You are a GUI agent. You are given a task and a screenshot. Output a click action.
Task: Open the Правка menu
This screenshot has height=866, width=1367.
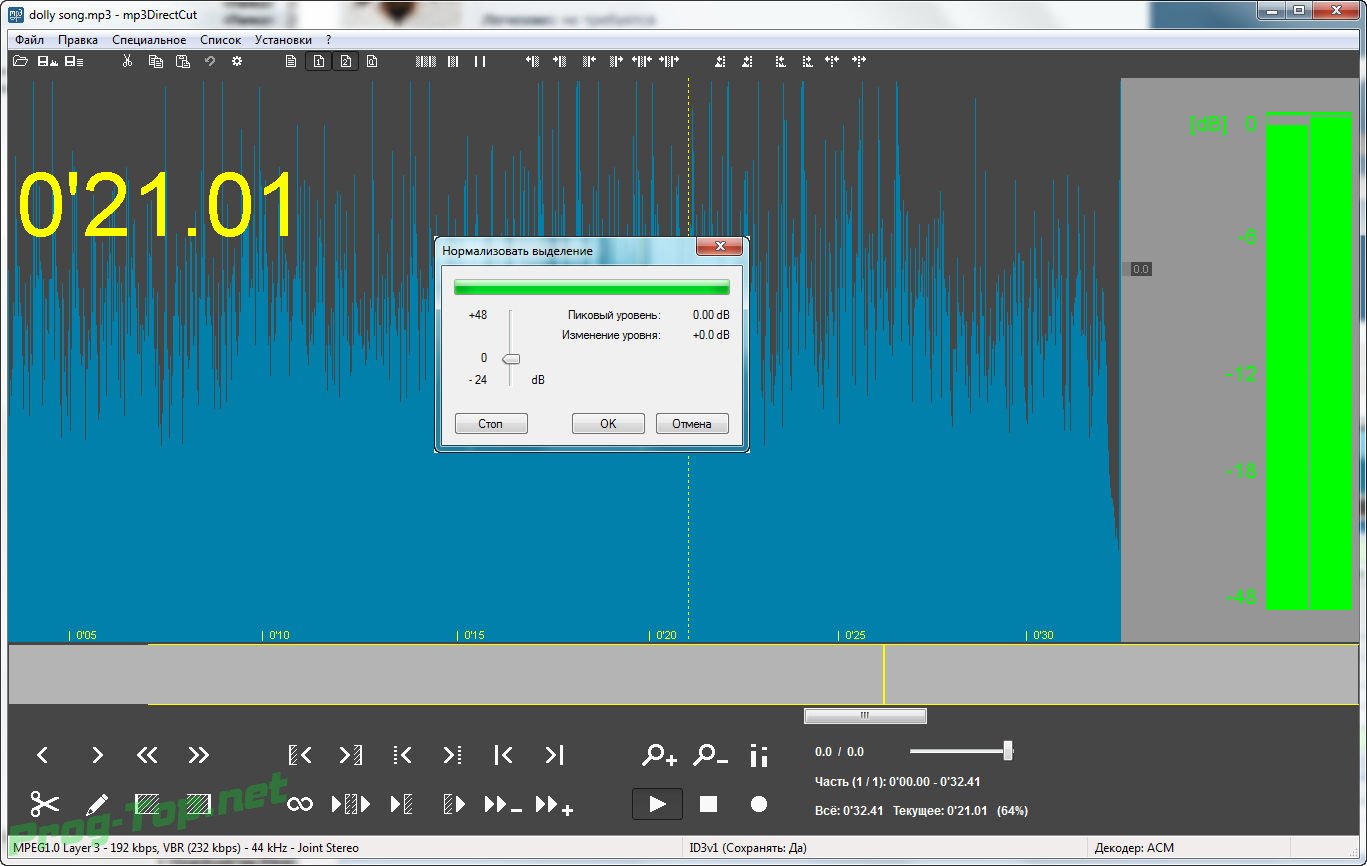click(78, 40)
